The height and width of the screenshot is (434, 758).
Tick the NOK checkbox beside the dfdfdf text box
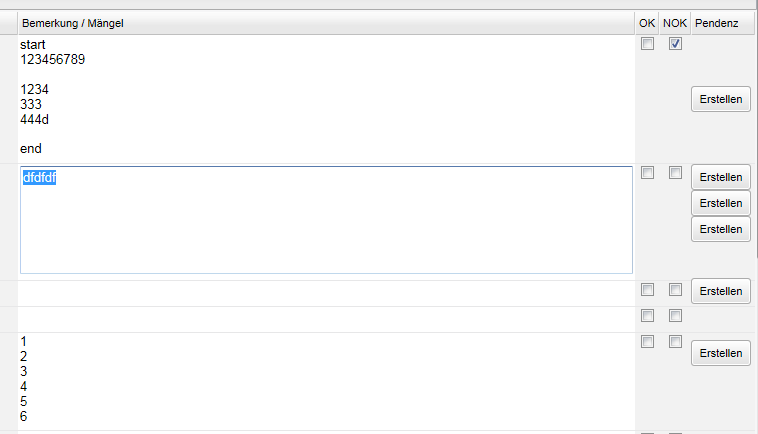[675, 173]
